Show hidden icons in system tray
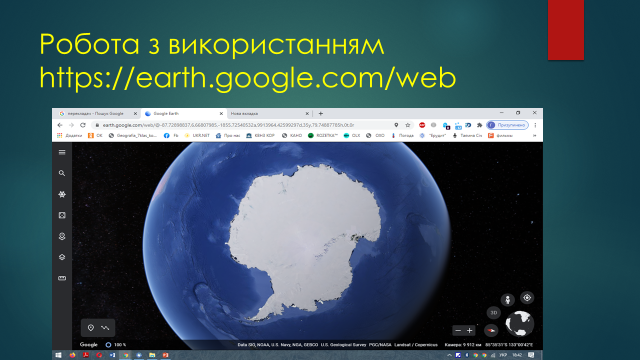640x360 pixels. tap(449, 355)
